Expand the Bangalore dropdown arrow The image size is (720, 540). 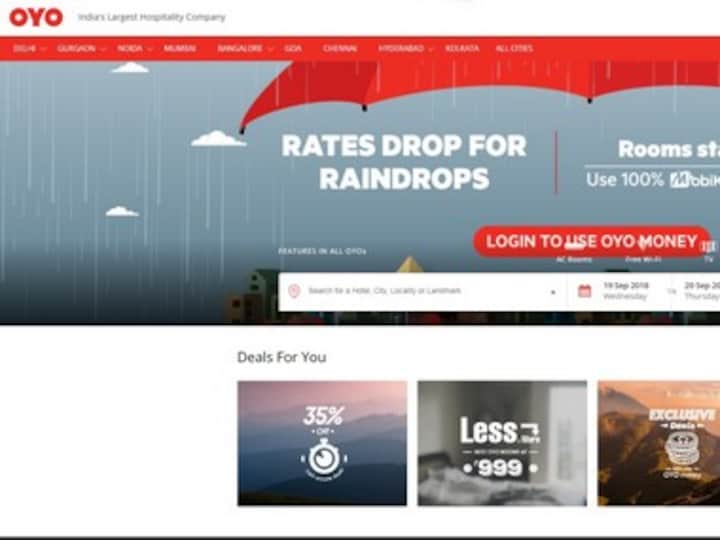point(270,49)
